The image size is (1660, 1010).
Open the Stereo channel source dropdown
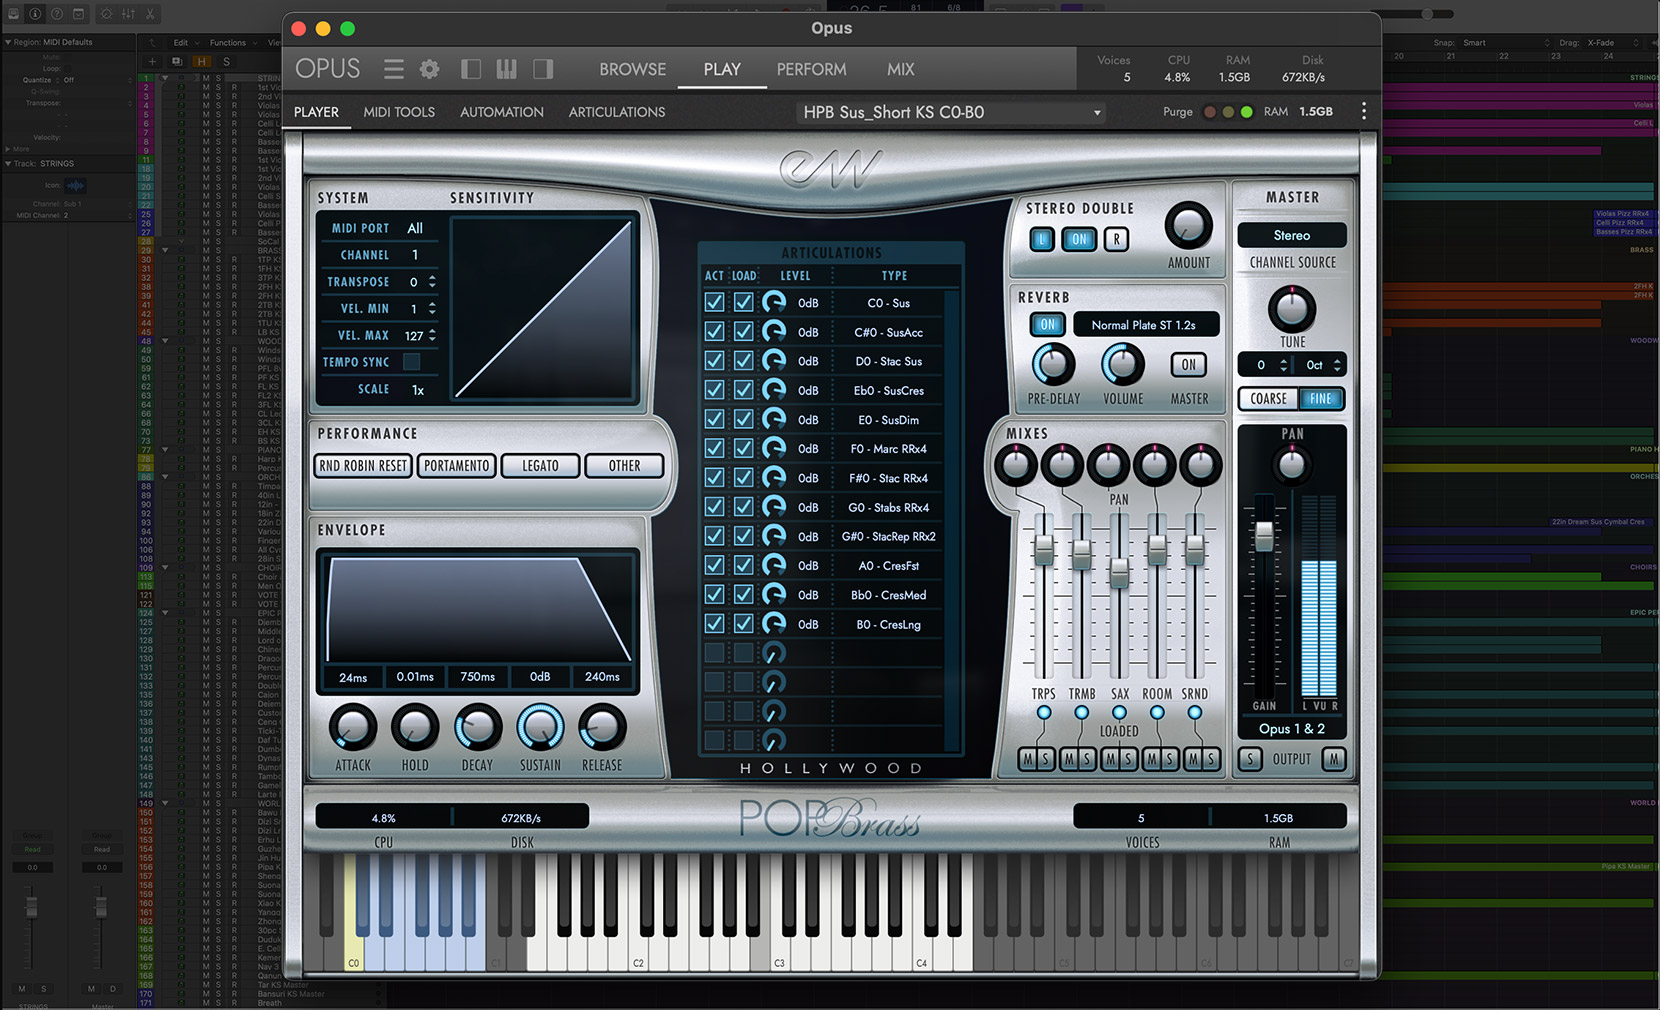click(x=1292, y=235)
